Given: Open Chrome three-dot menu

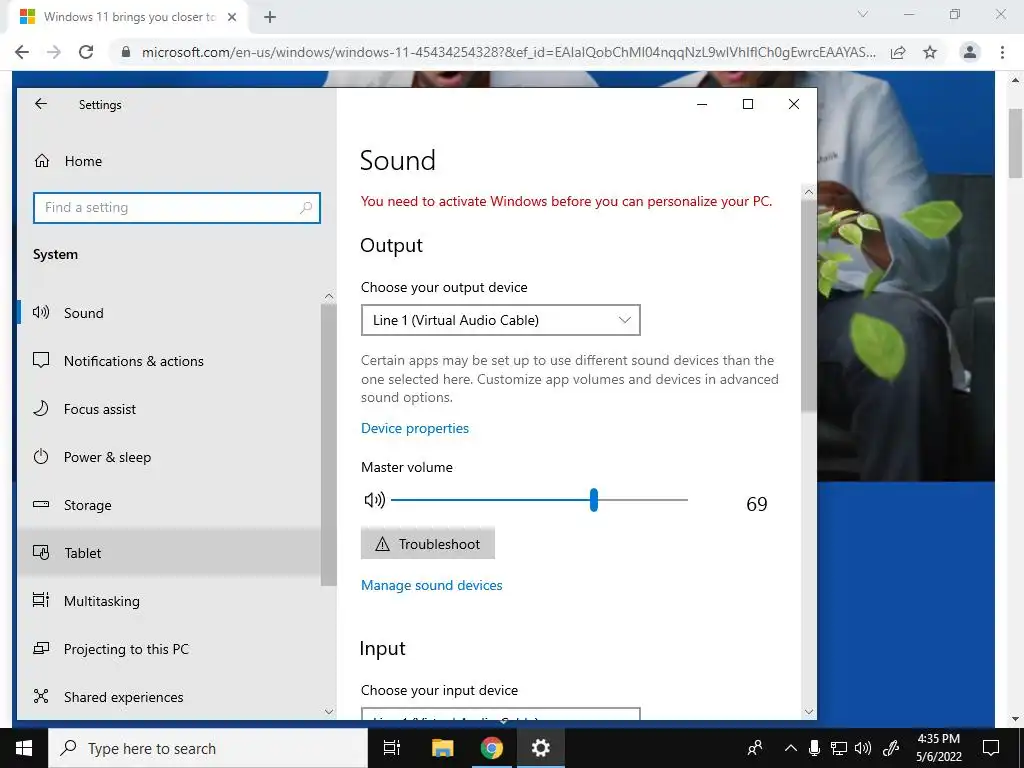Looking at the screenshot, I should (1002, 52).
